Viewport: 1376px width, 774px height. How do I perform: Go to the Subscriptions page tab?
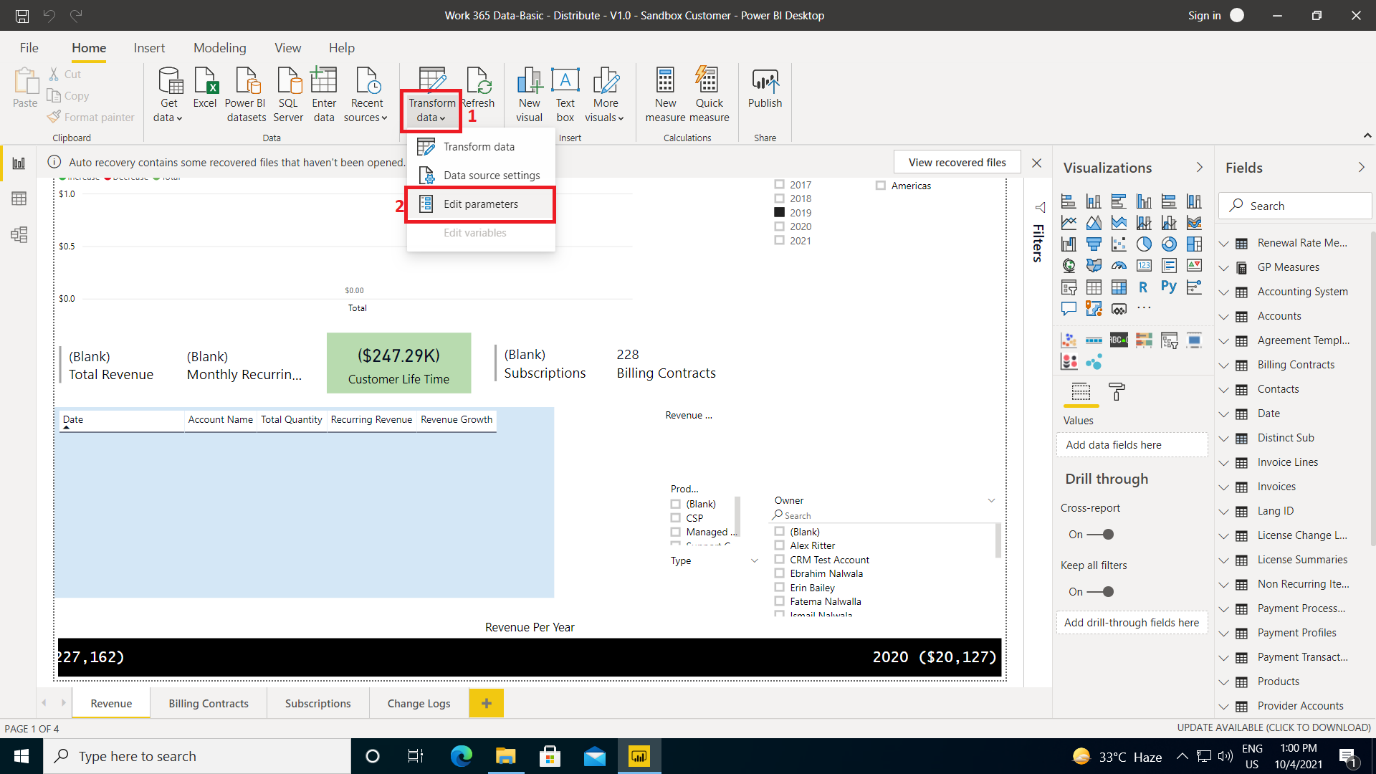click(318, 703)
